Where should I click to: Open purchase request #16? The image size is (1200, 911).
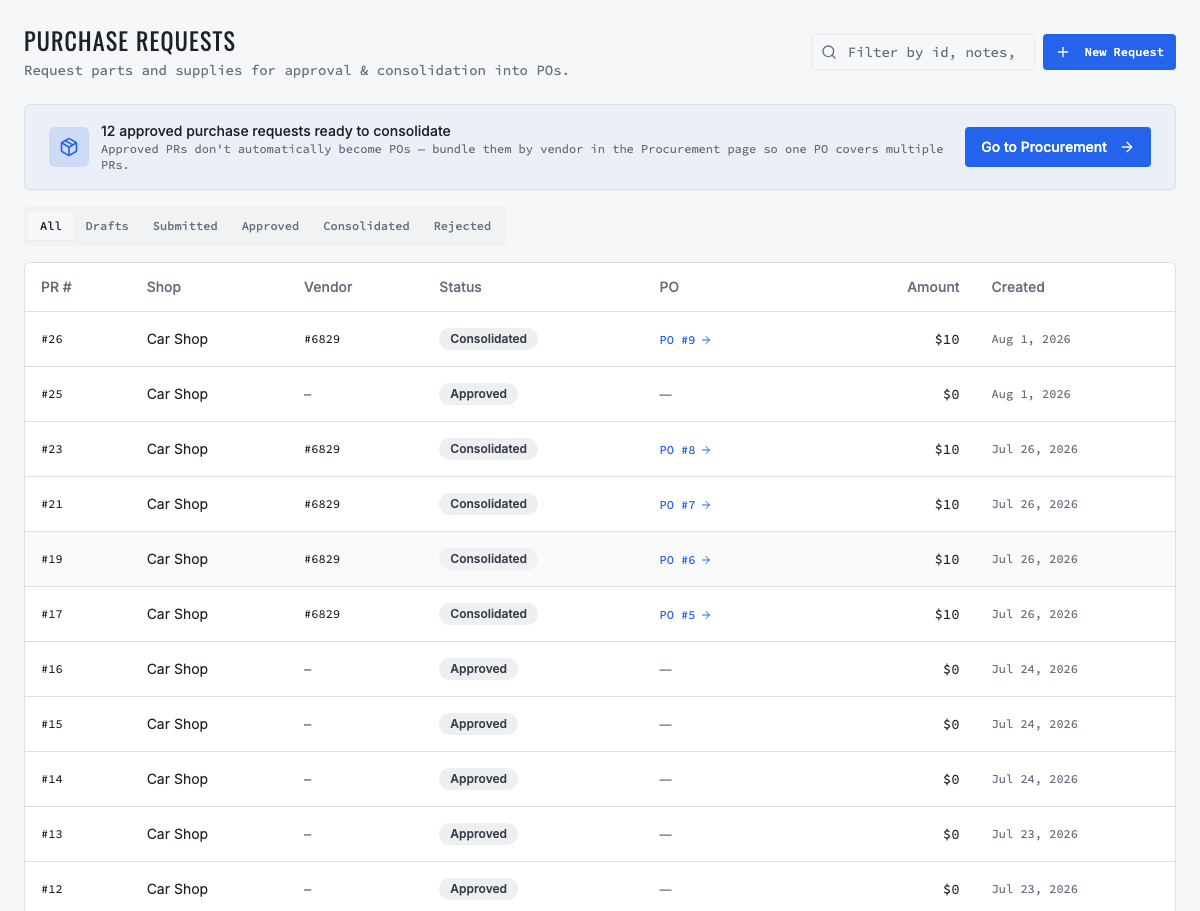click(x=600, y=669)
